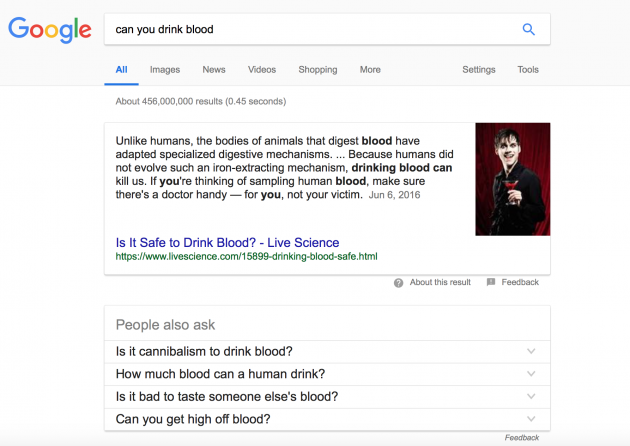The image size is (630, 446).
Task: Click the blue search magnifier icon
Action: click(528, 29)
